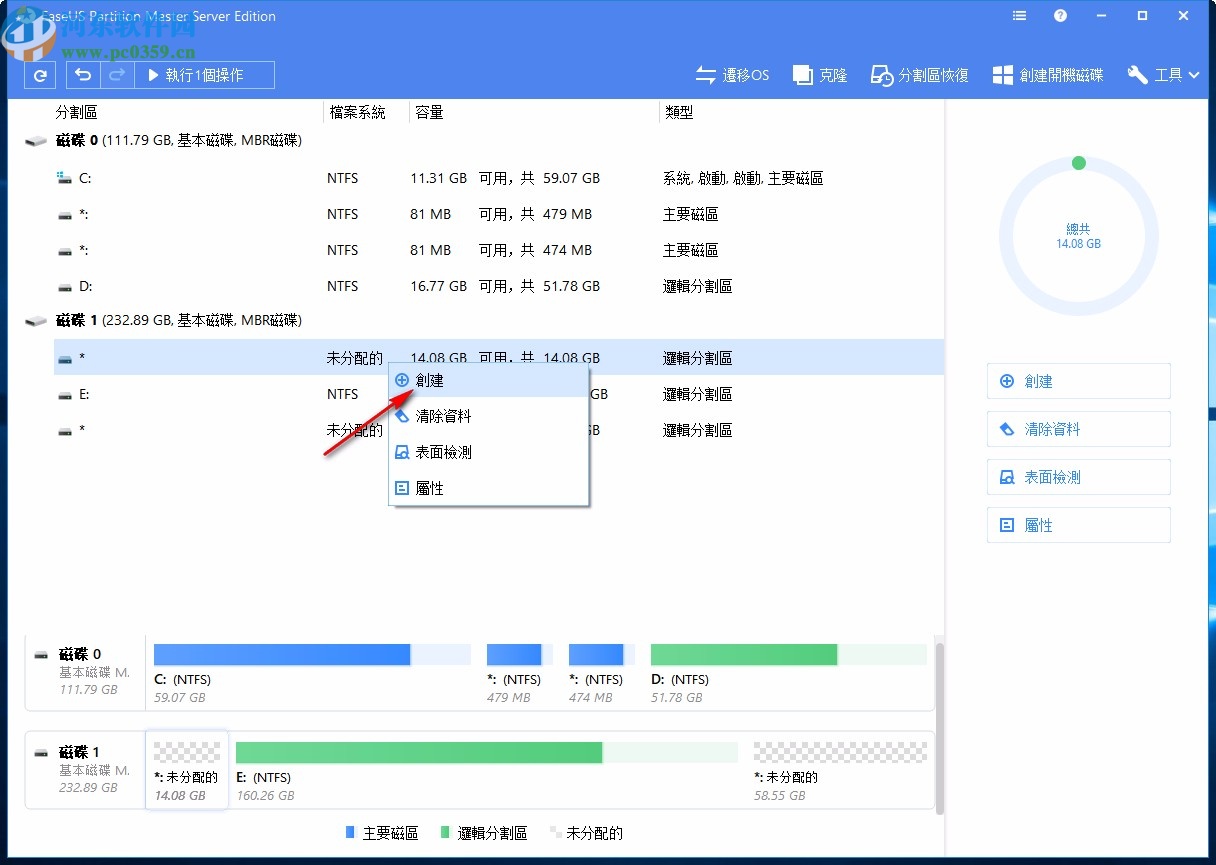Click the 分割區恢復 partition recovery icon

[x=918, y=74]
